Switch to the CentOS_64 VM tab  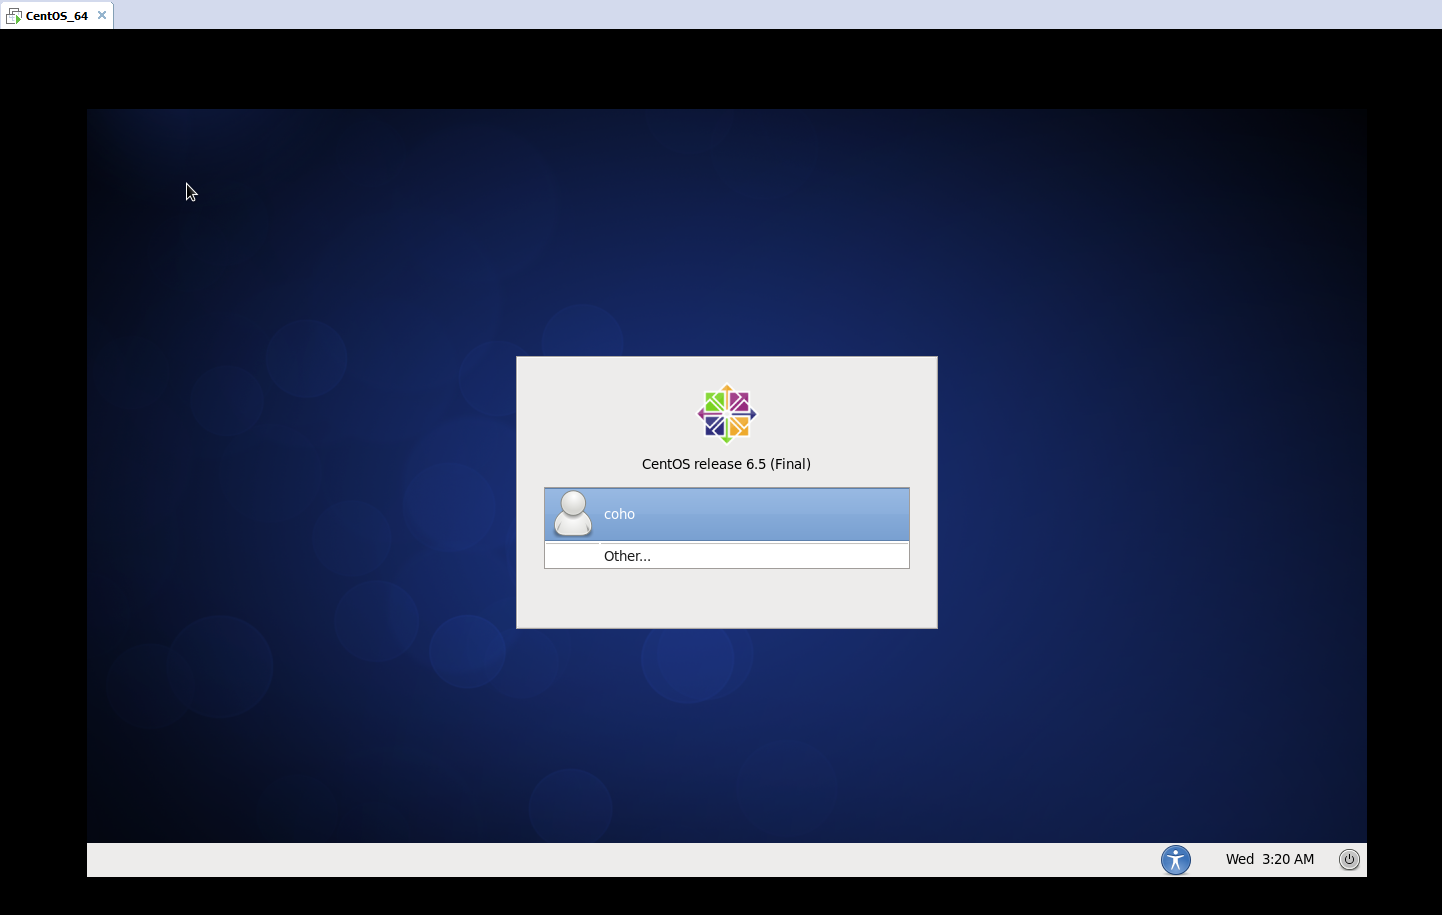57,15
